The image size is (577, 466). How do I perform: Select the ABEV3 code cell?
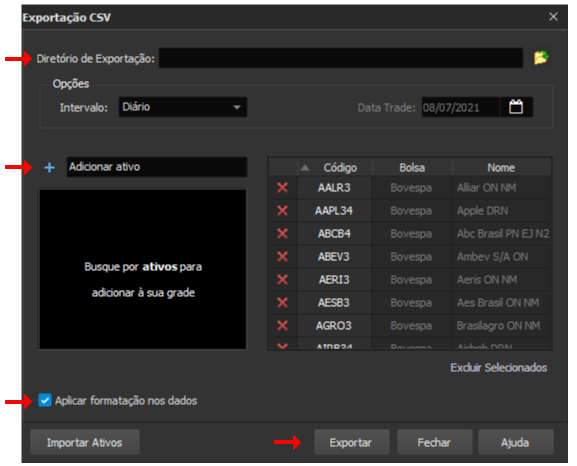tap(334, 256)
